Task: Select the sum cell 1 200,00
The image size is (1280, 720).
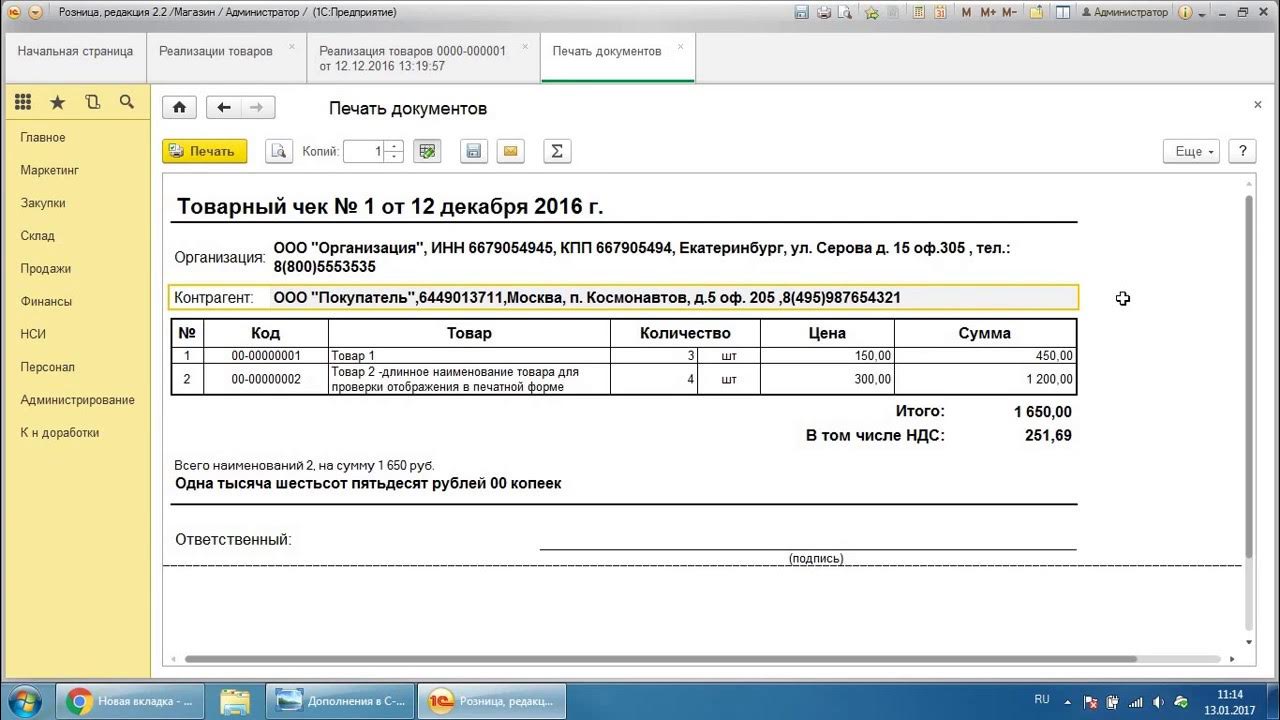Action: (985, 379)
